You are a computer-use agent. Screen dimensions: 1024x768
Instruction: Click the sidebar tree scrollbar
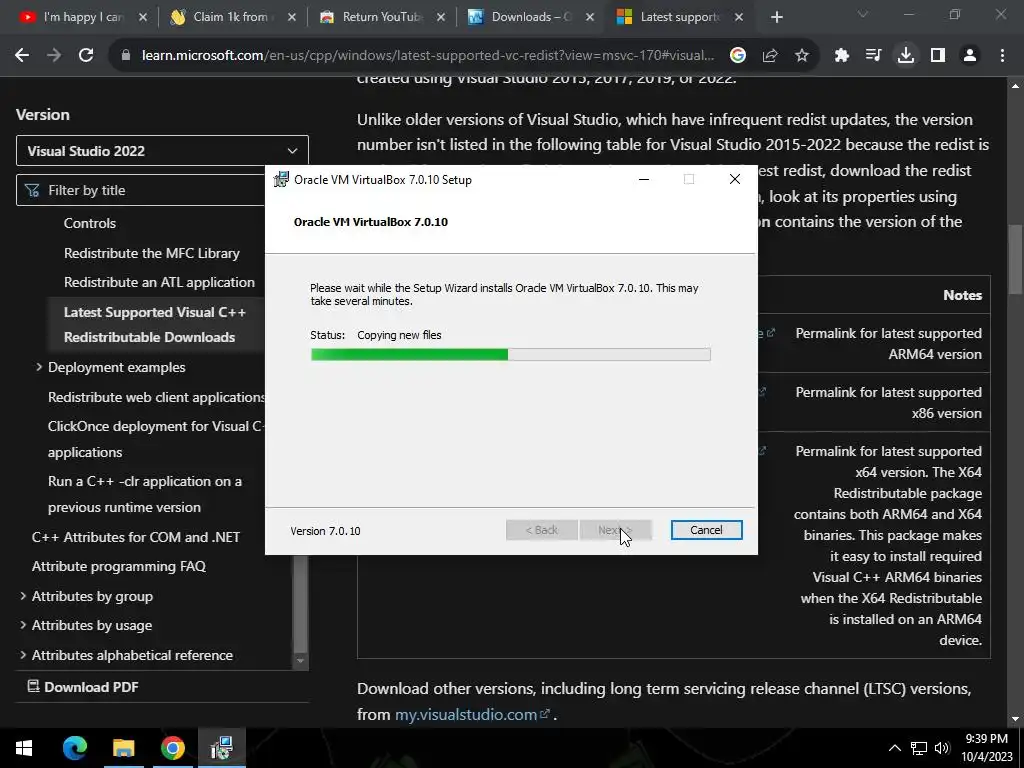click(300, 604)
